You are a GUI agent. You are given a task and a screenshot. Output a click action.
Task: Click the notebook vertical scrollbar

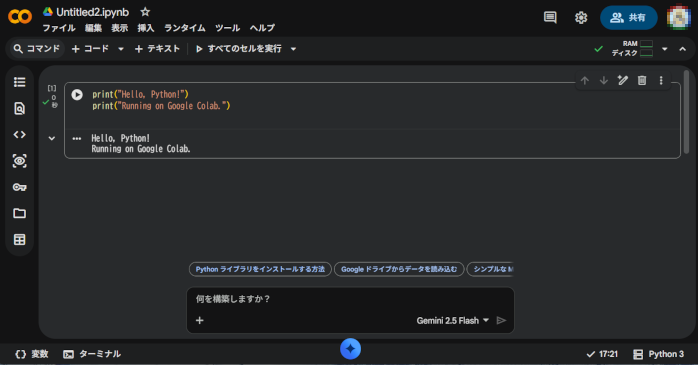(686, 112)
